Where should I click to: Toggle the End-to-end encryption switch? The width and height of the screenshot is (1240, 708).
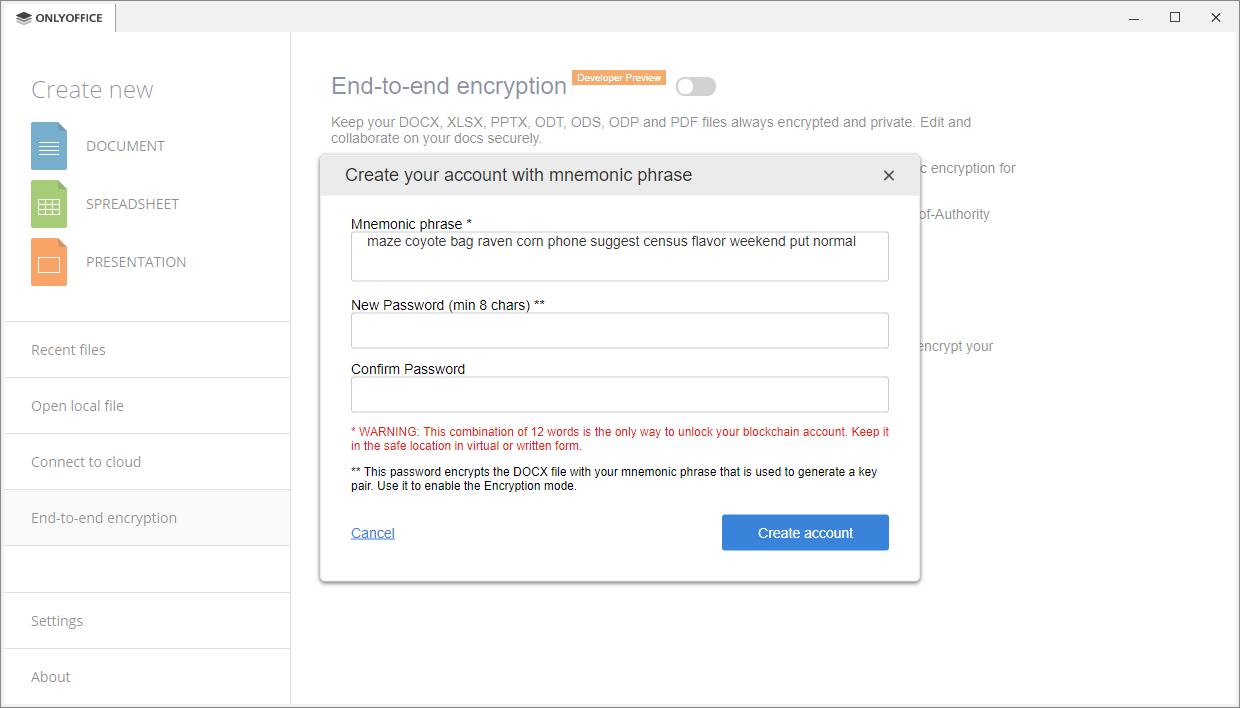(x=696, y=87)
